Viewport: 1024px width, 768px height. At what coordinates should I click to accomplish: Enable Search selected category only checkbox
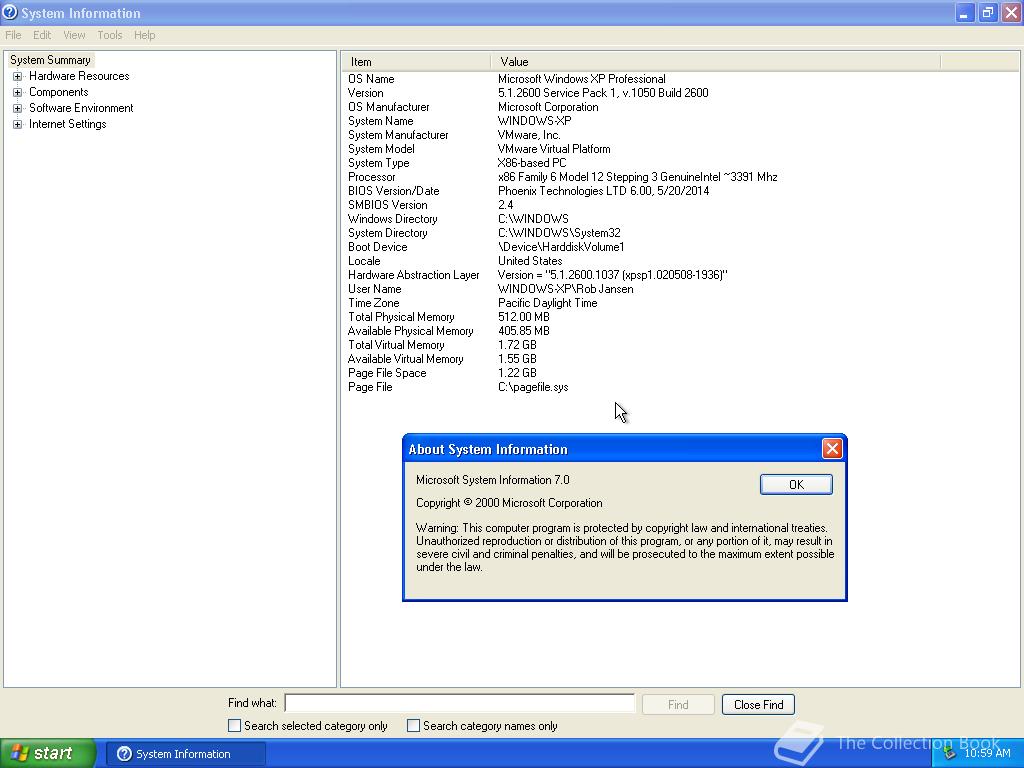pos(234,726)
